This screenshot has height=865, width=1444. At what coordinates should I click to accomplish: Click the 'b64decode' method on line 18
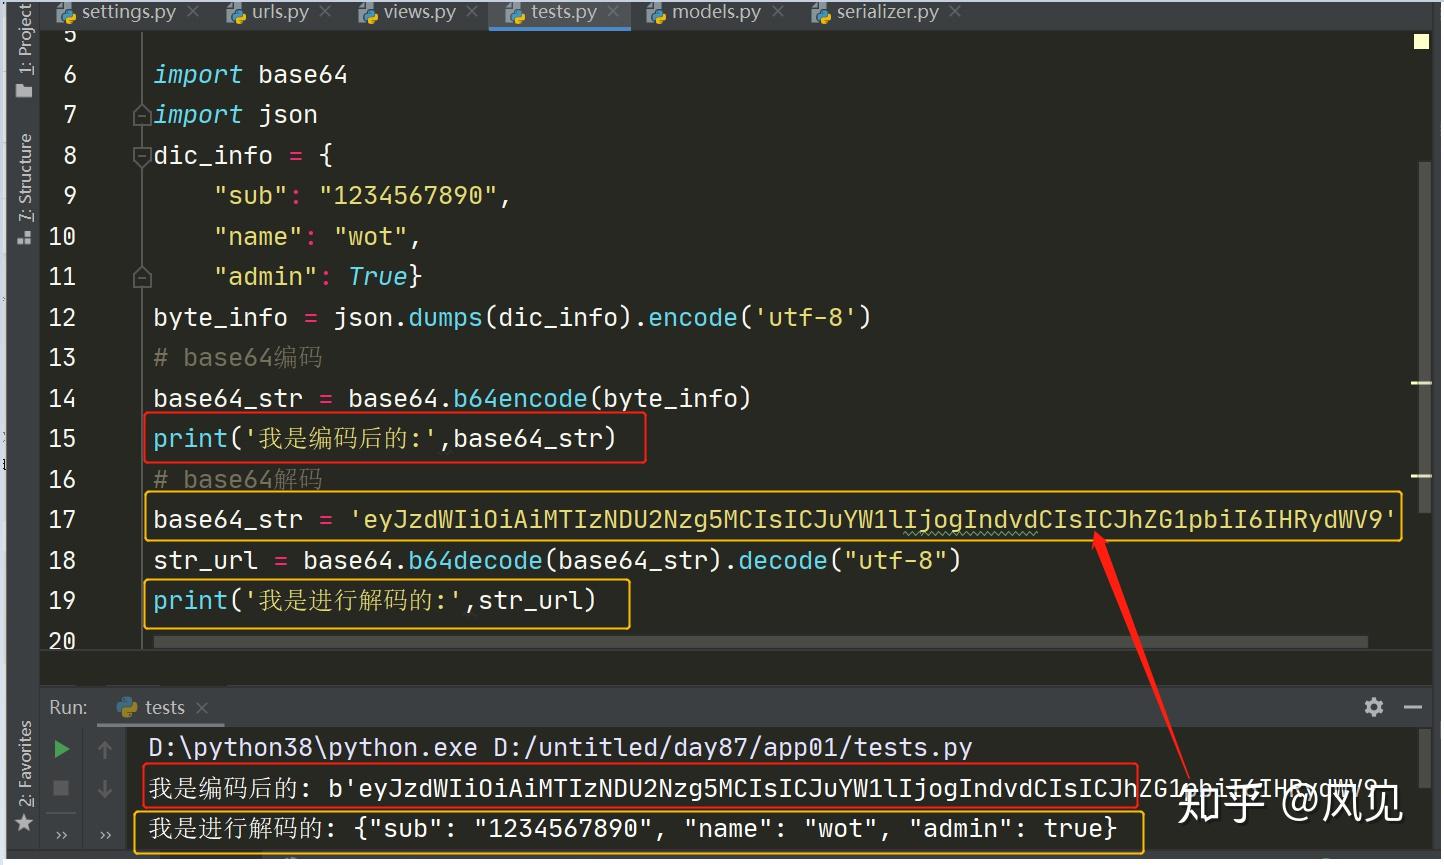point(475,561)
